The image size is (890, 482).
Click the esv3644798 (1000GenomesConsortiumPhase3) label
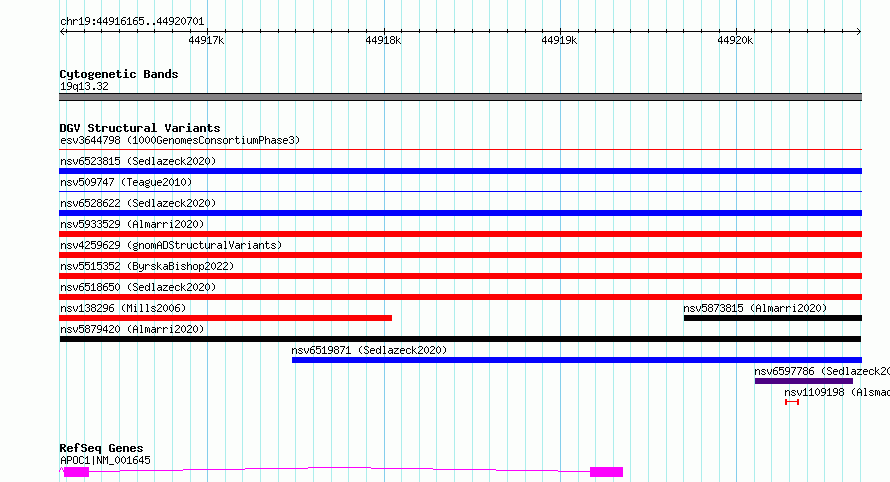[180, 140]
